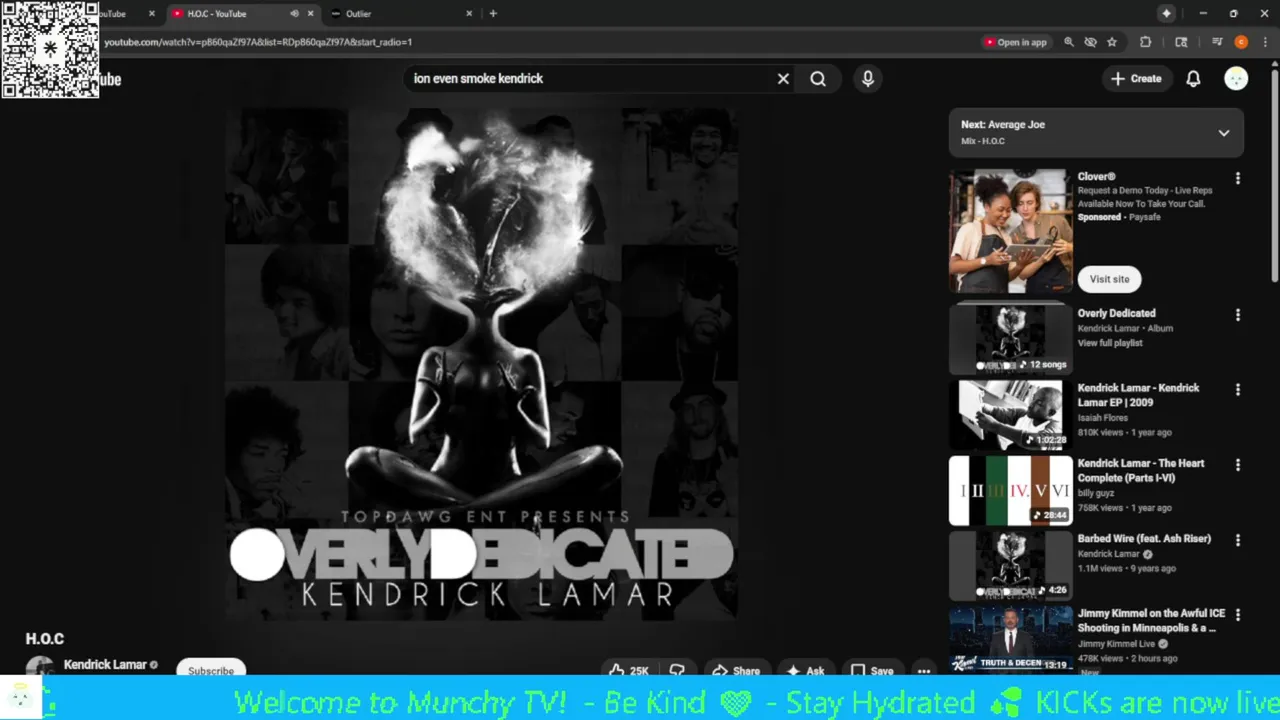Click the Kendrick Lamar channel avatar
The height and width of the screenshot is (720, 1280).
39,667
